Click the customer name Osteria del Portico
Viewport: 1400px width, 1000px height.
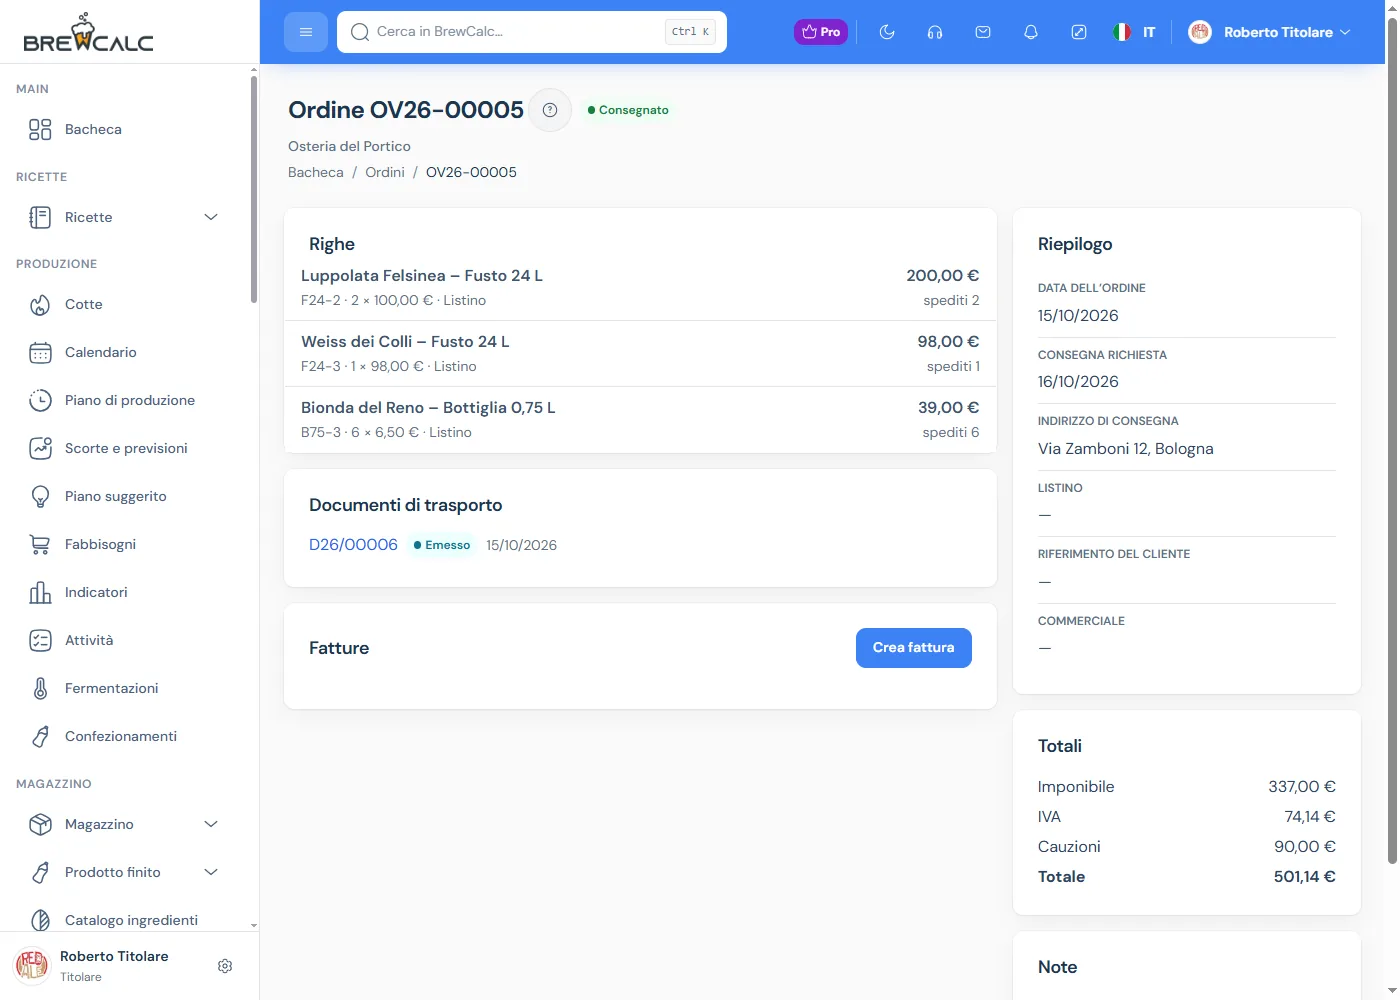pyautogui.click(x=349, y=146)
